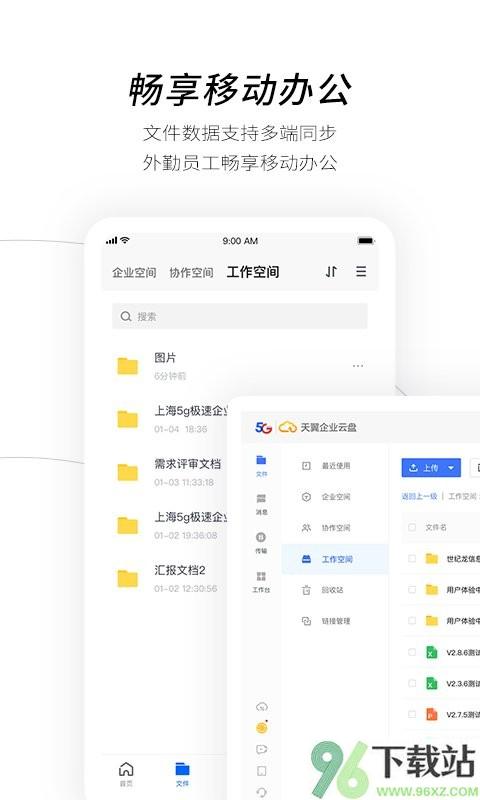480x800 pixels.
Task: Click the V2.8.6 spreadsheet file icon
Action: [432, 652]
